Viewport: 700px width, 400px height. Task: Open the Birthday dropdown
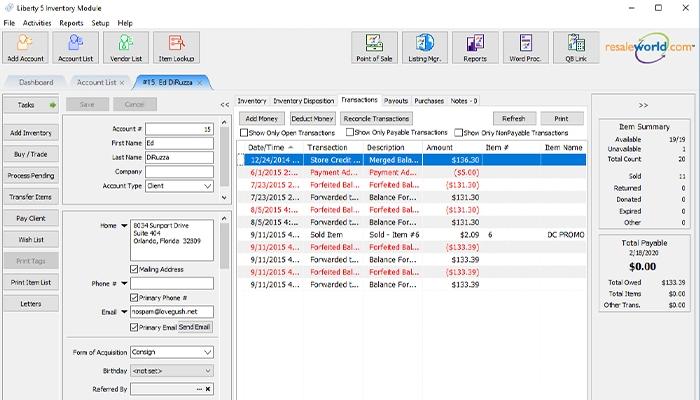tap(208, 371)
